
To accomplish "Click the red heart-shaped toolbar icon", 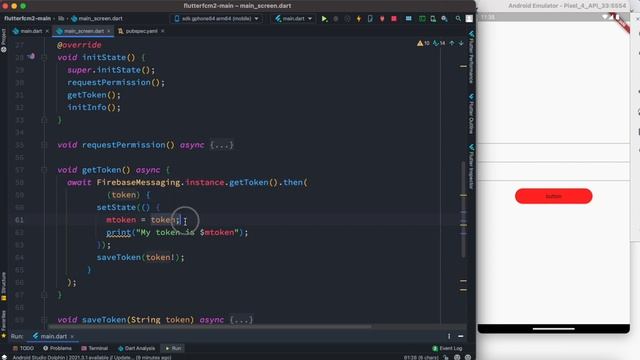I will pos(382,19).
